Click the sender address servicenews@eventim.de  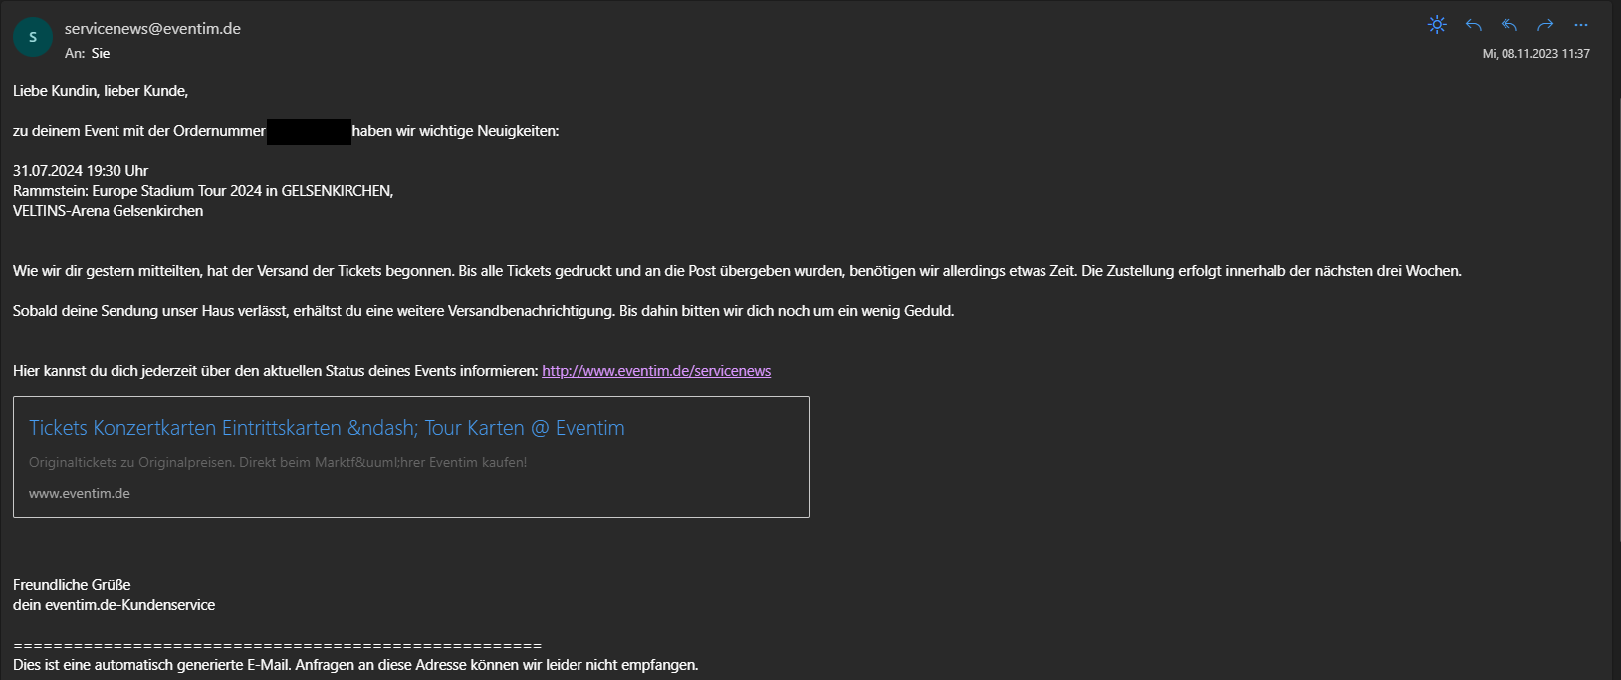tap(153, 29)
